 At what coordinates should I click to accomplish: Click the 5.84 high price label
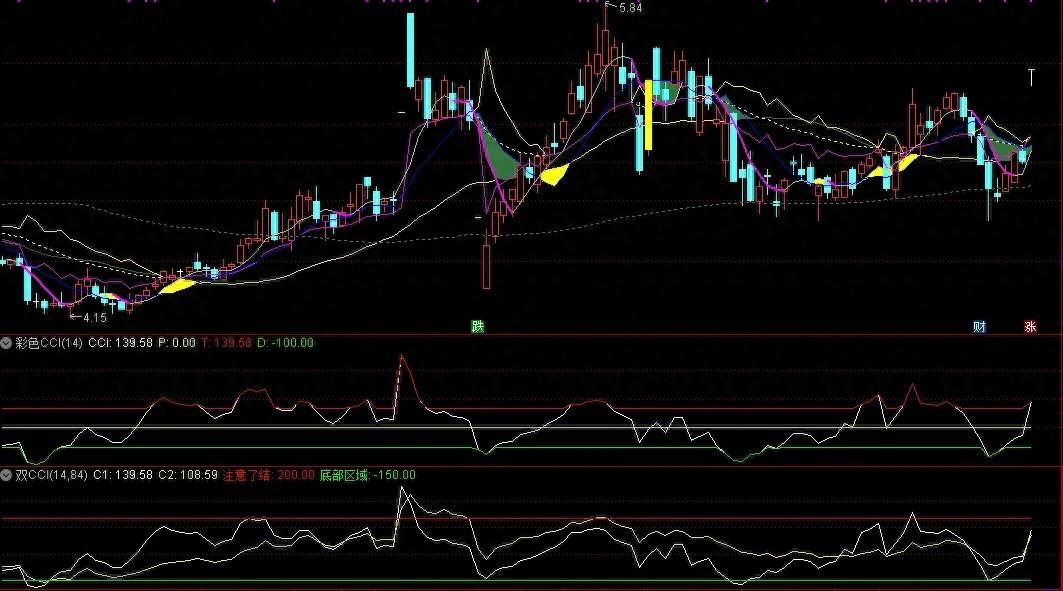(x=630, y=8)
